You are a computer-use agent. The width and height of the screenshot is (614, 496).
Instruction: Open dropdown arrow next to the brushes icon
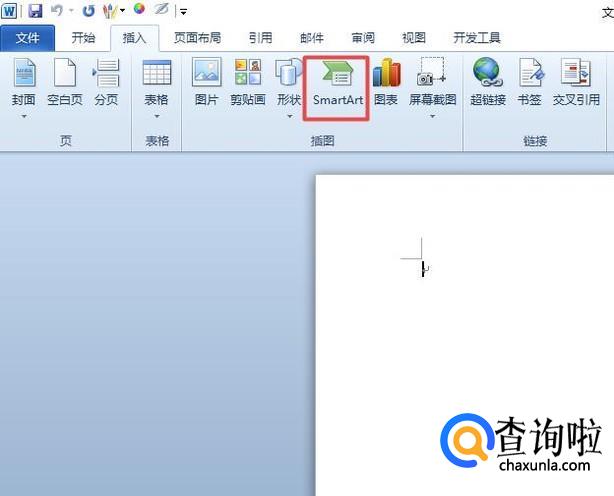tap(122, 11)
